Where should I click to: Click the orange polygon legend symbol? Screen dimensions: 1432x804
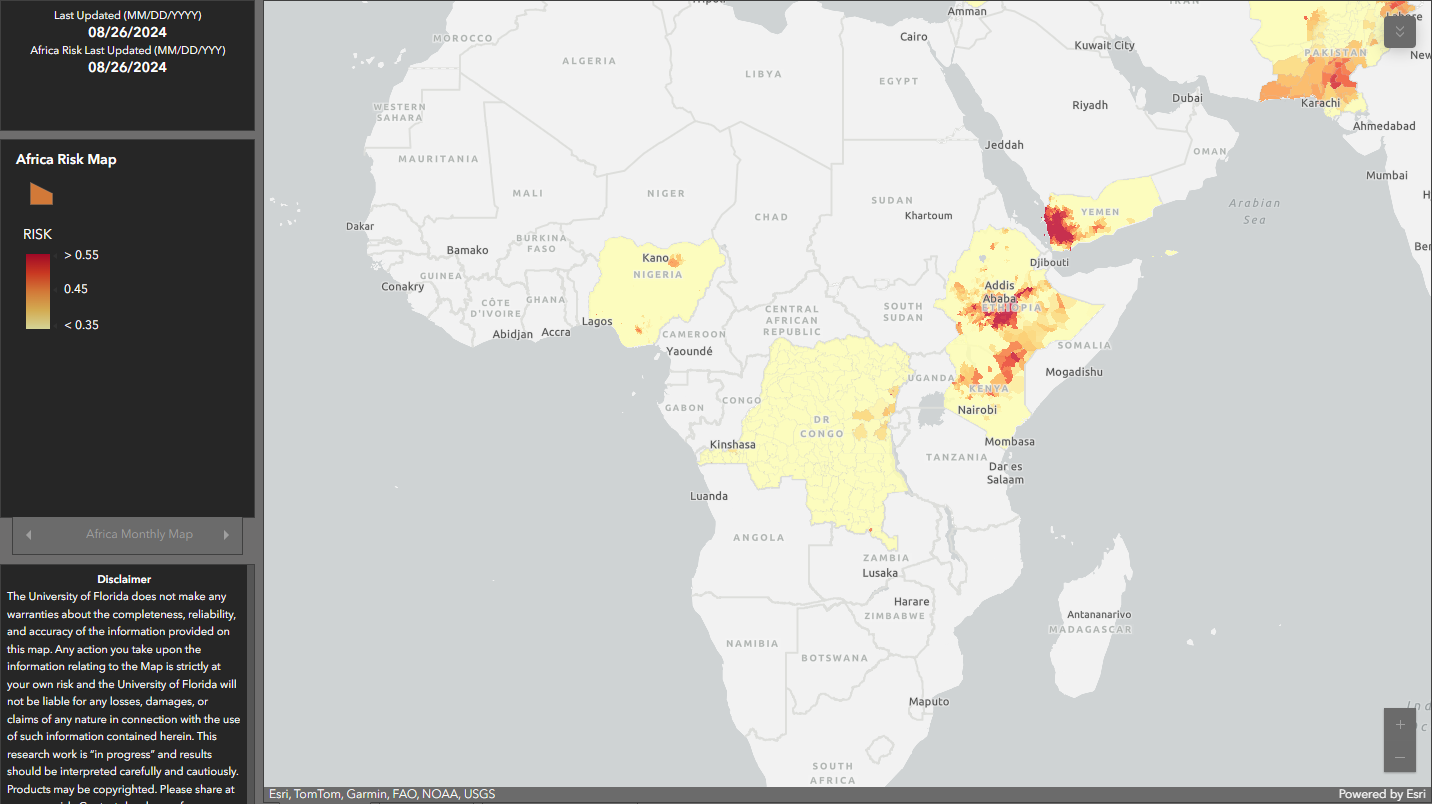(x=41, y=194)
